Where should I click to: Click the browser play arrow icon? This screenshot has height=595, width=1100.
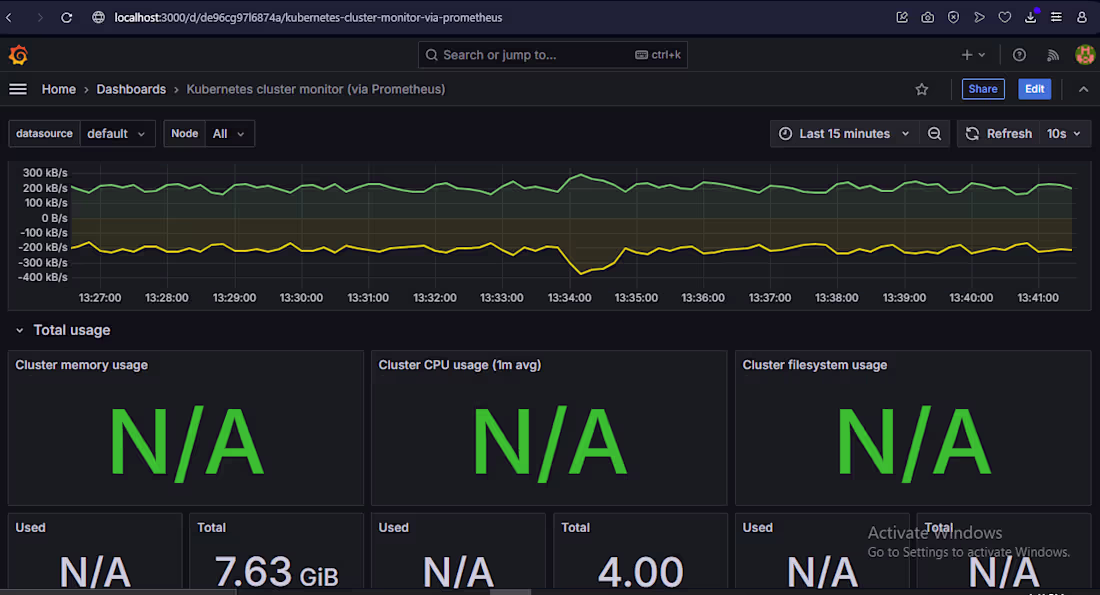(x=979, y=18)
